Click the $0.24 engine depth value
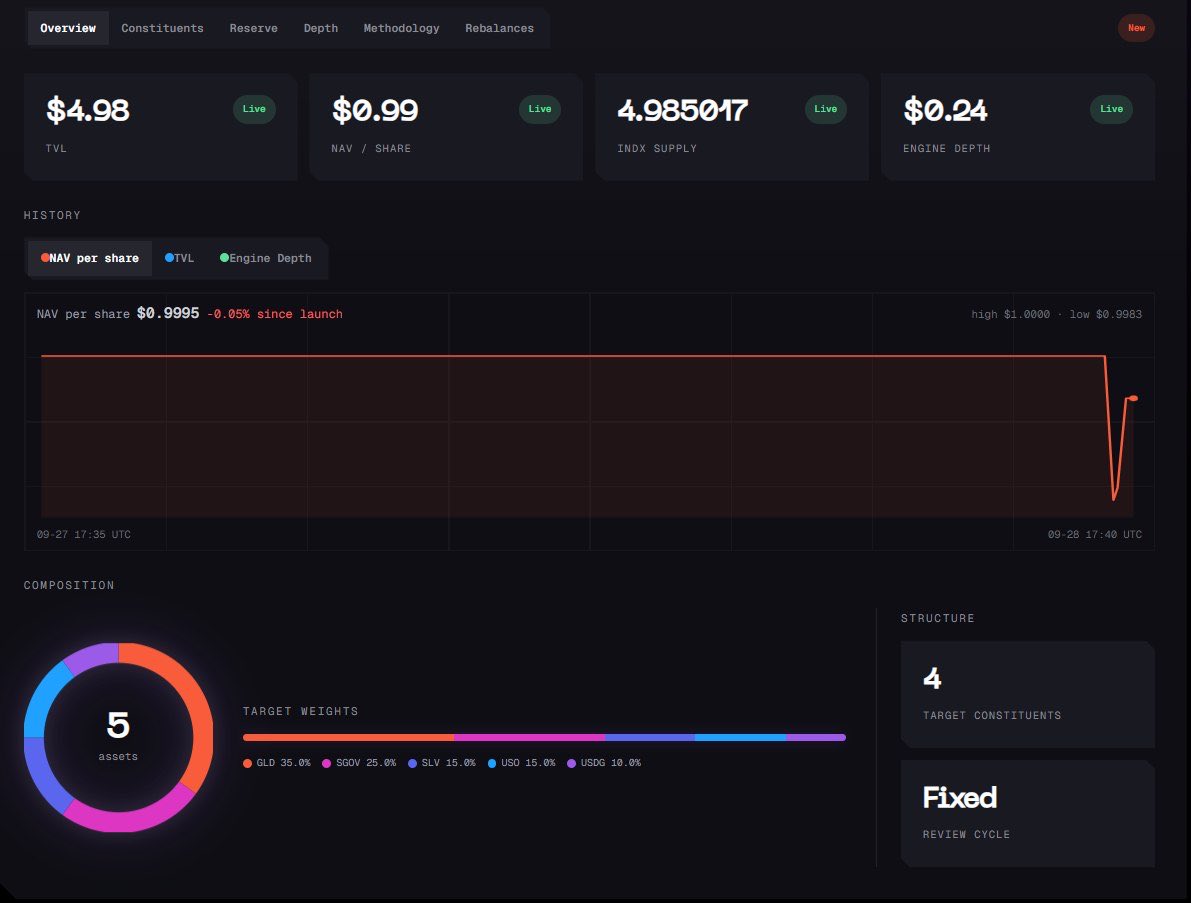 click(946, 110)
